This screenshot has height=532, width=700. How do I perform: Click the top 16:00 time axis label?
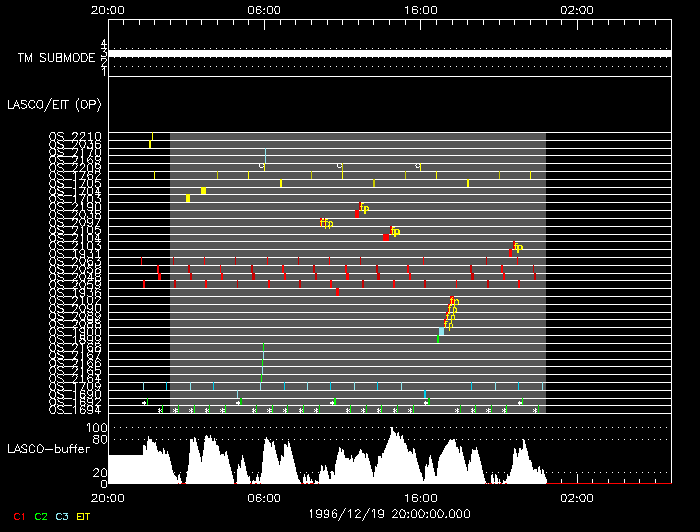coord(420,9)
